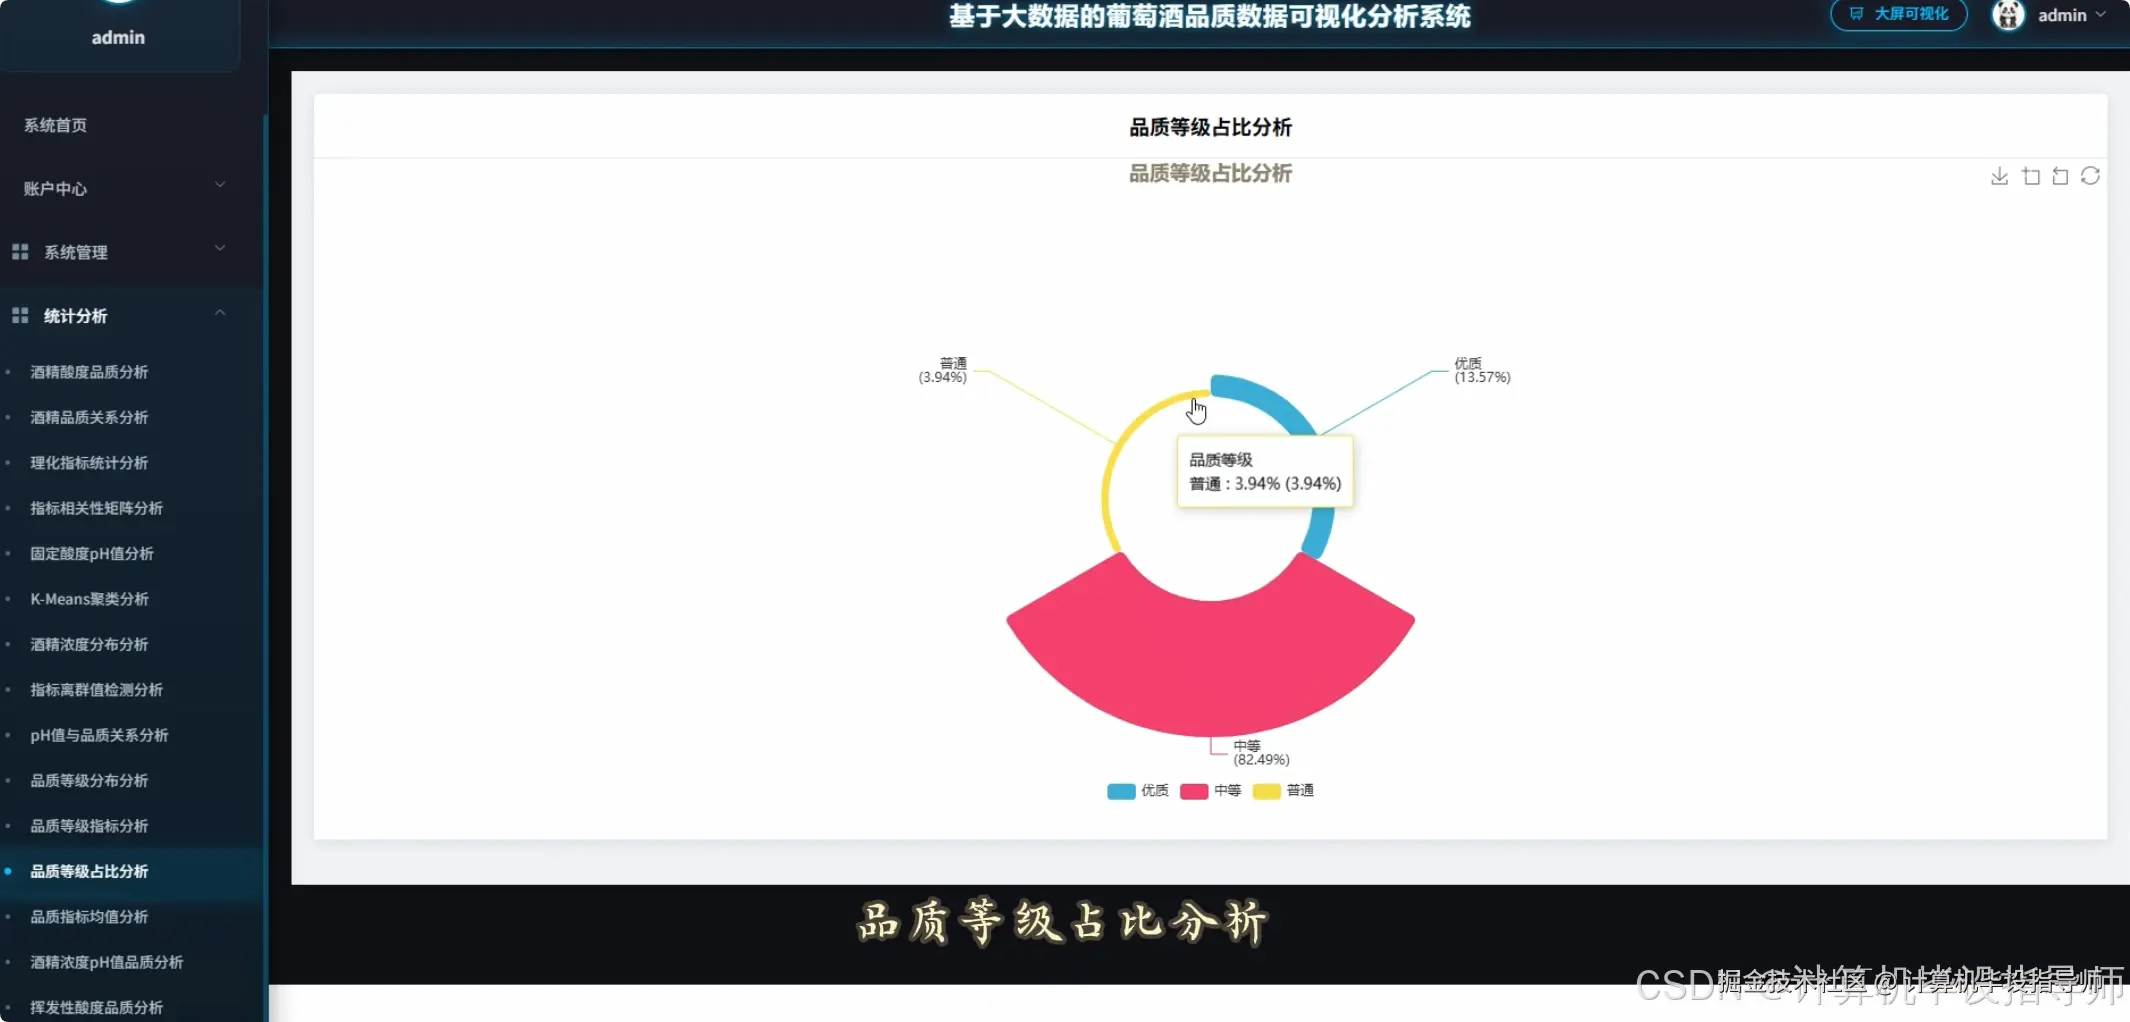The height and width of the screenshot is (1022, 2130).
Task: Click the 中等 (82.49%) chart label
Action: 1261,753
